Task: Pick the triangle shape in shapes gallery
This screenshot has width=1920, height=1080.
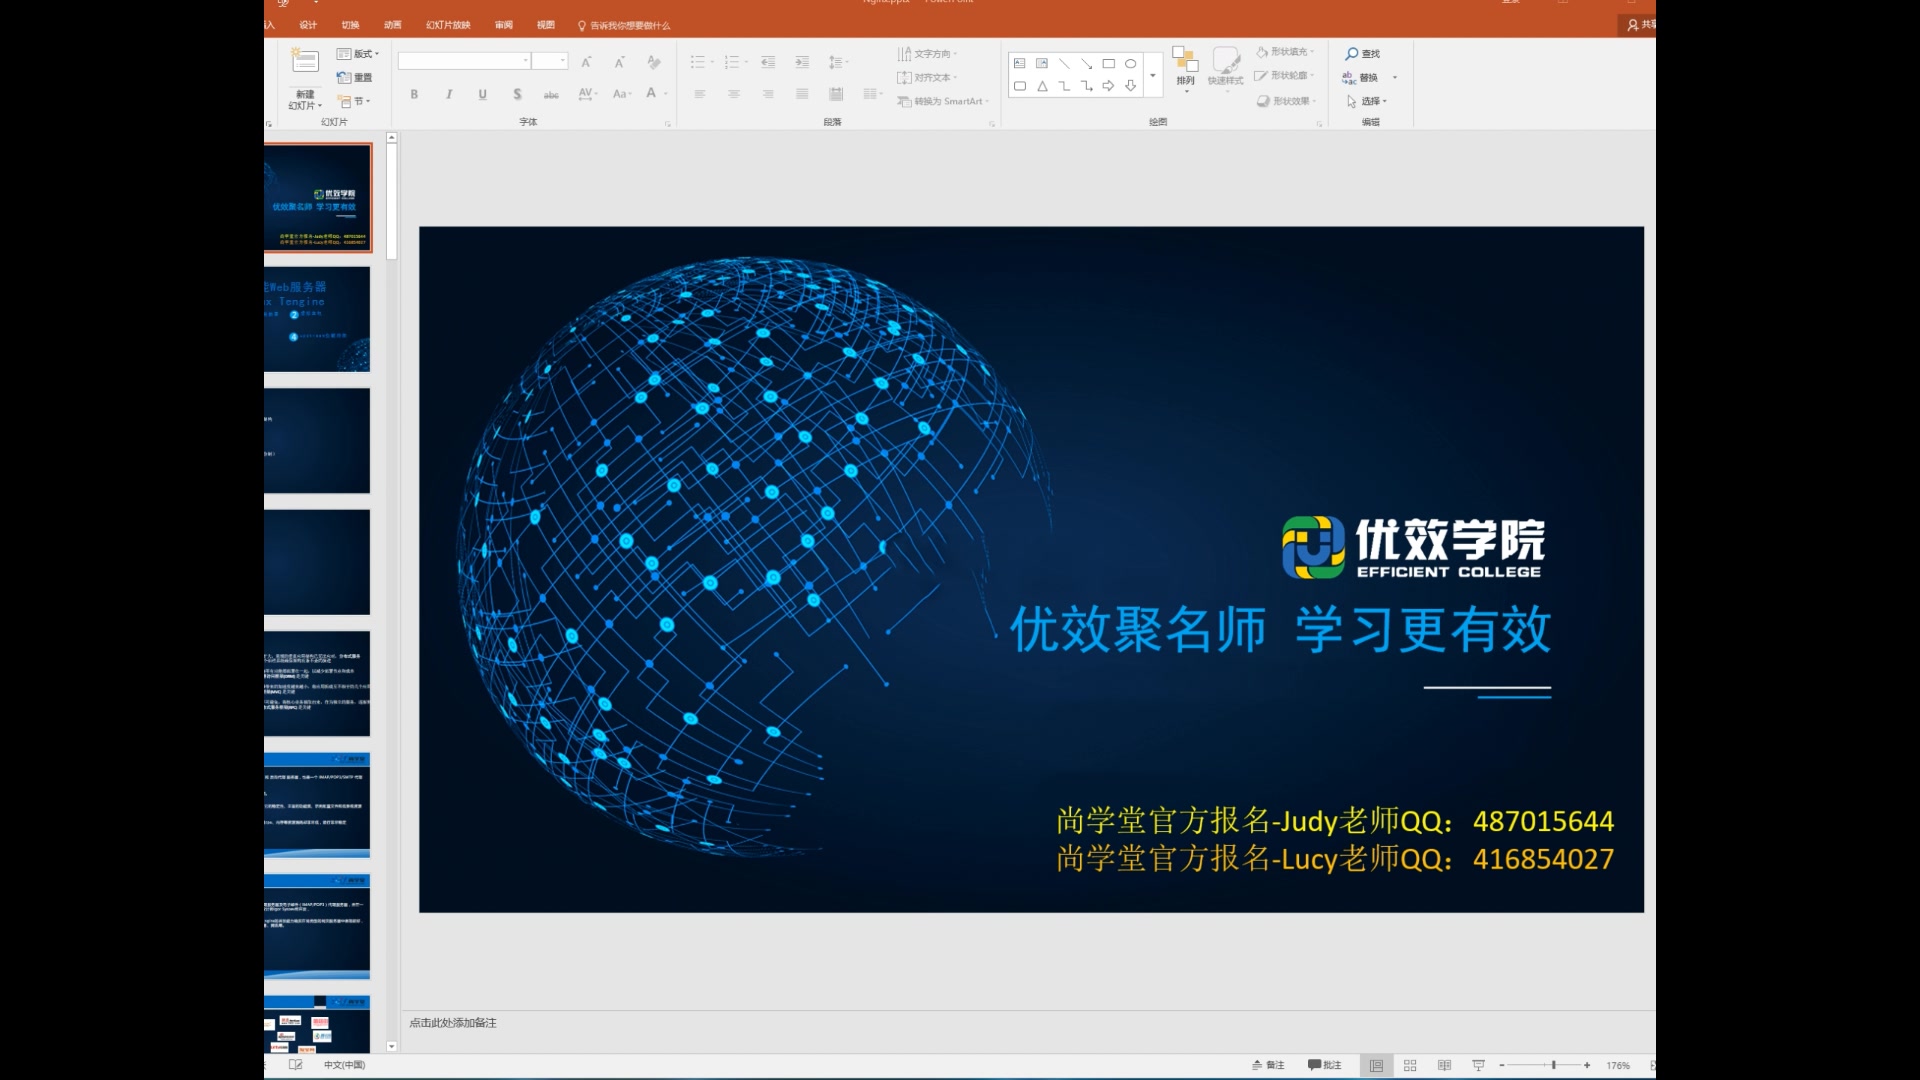Action: point(1042,86)
